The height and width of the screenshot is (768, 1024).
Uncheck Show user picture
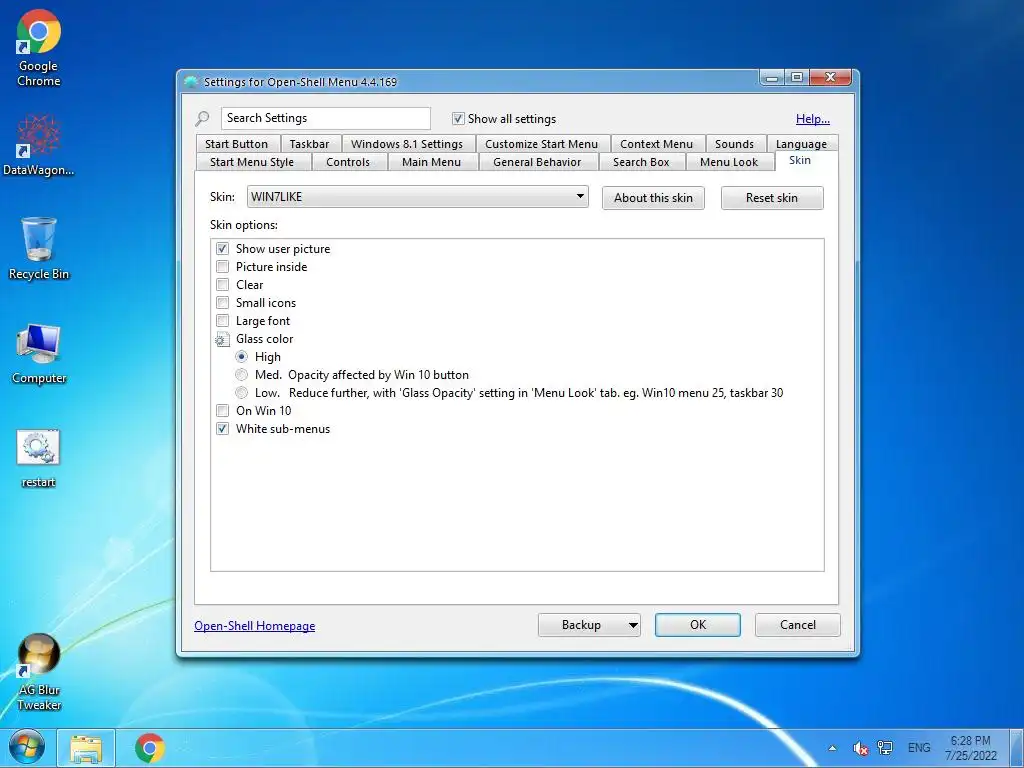(223, 249)
